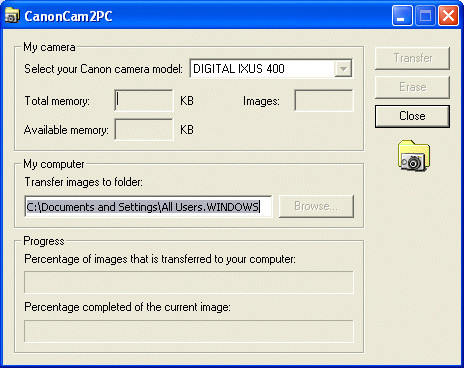465x369 pixels.
Task: Click 'Percentage completed of the current image:' label
Action: click(x=127, y=307)
